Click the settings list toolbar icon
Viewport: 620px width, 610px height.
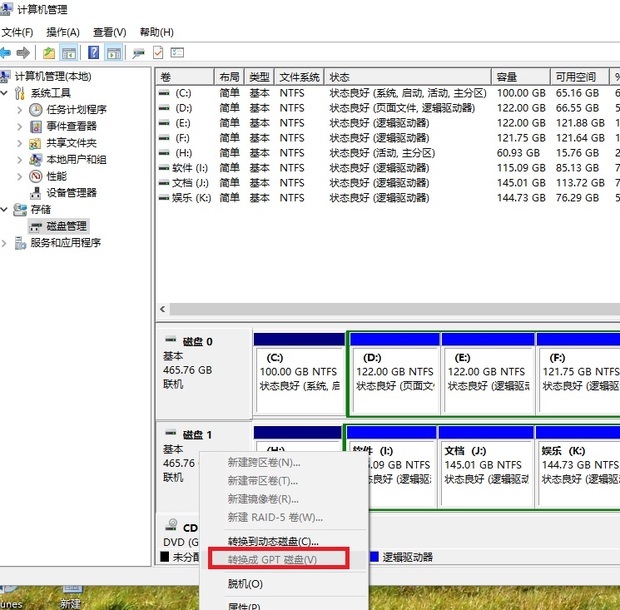[177, 53]
